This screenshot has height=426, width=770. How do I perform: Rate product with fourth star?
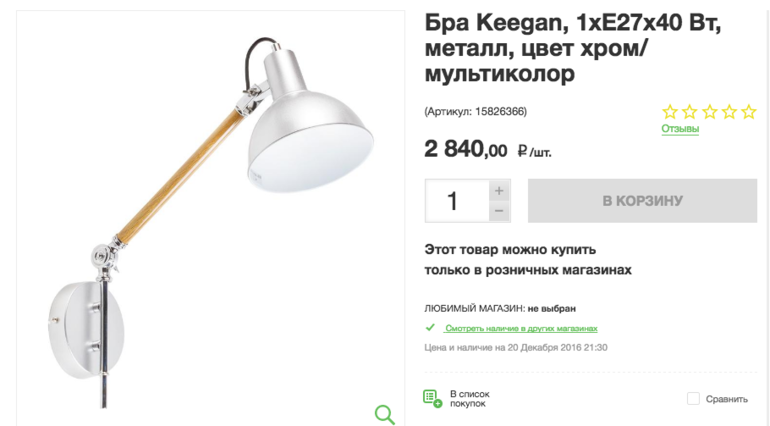728,112
